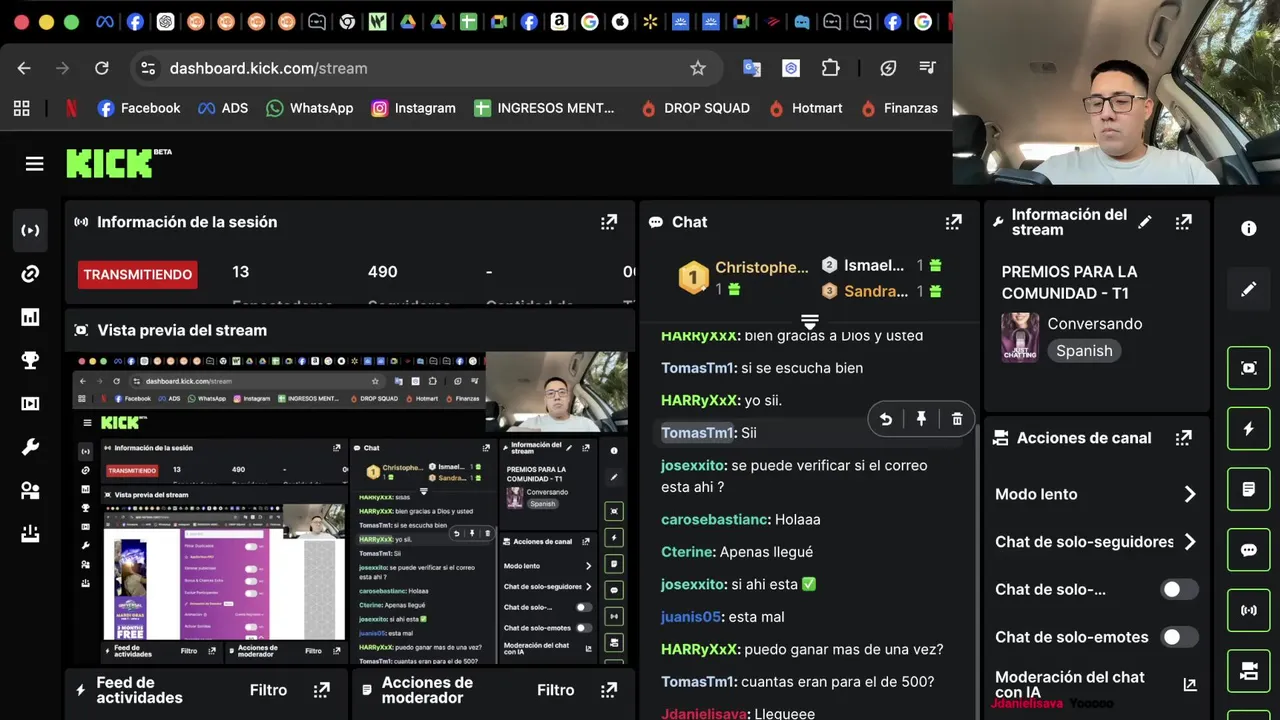Viewport: 1280px width, 720px height.
Task: Pop out the Feed de actividades panel
Action: click(x=321, y=690)
